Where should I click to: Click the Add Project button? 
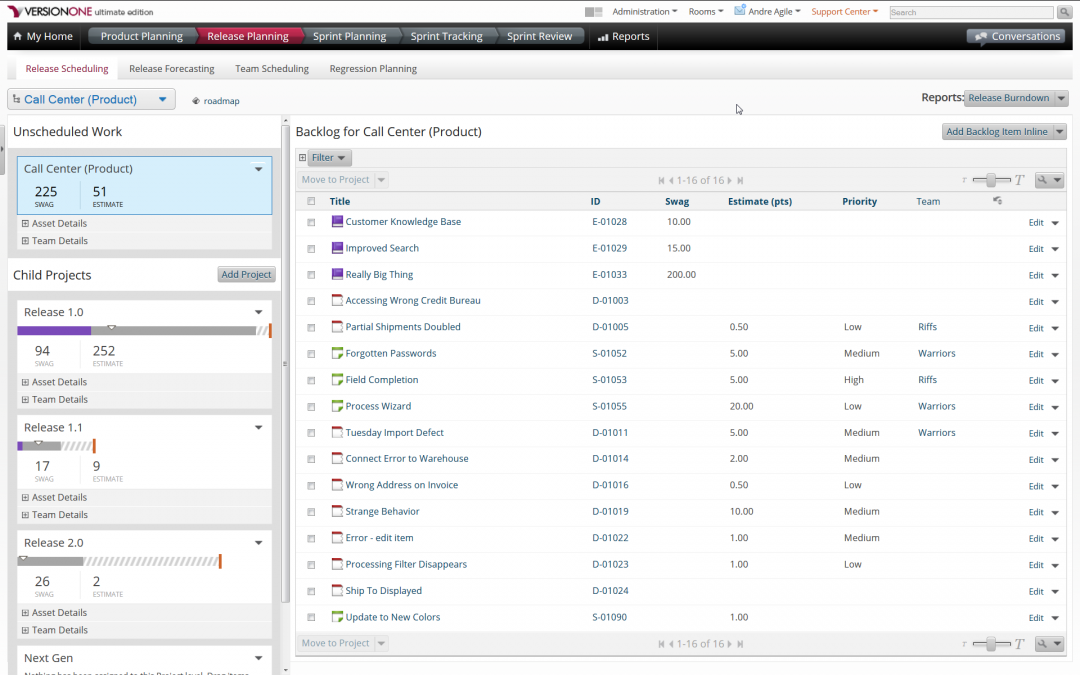(247, 274)
